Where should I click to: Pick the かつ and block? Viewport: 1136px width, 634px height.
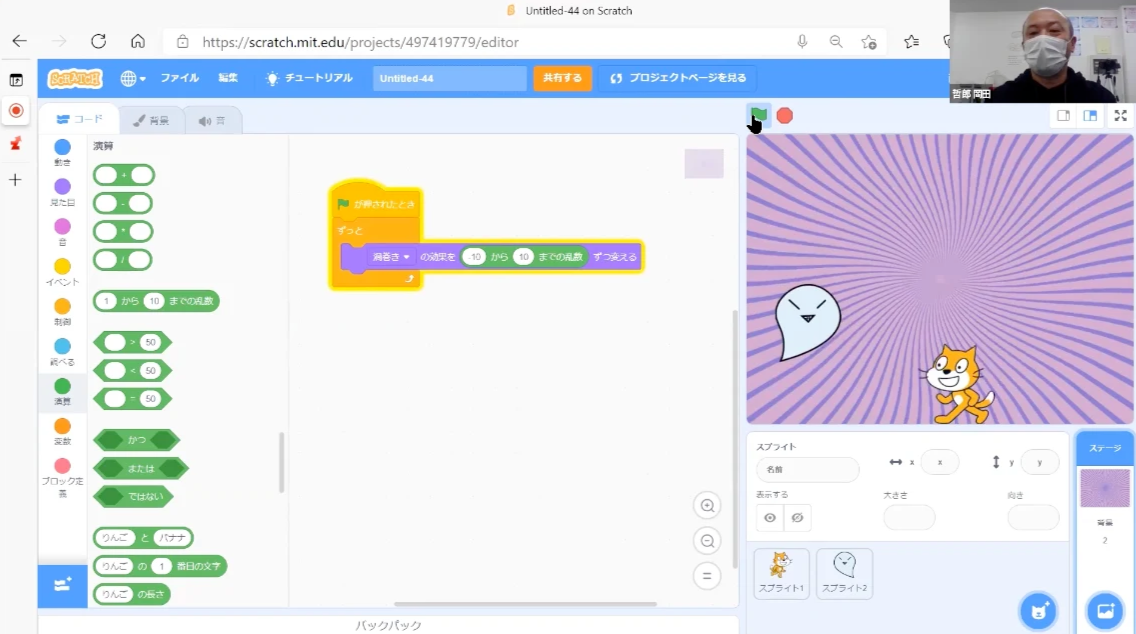tap(136, 440)
